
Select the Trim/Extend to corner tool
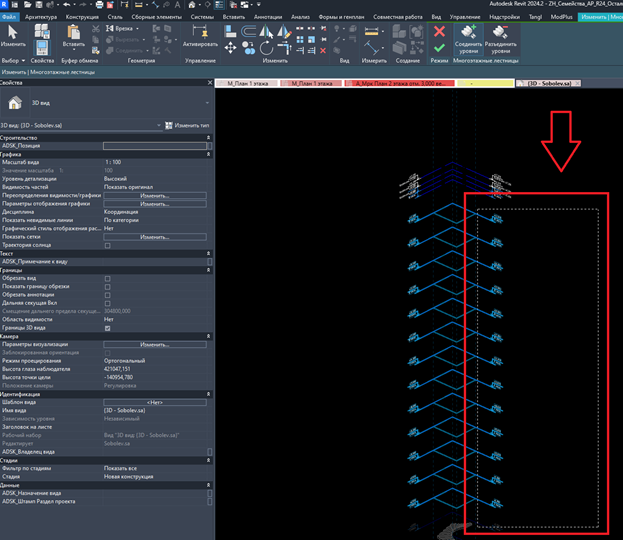pyautogui.click(x=284, y=48)
